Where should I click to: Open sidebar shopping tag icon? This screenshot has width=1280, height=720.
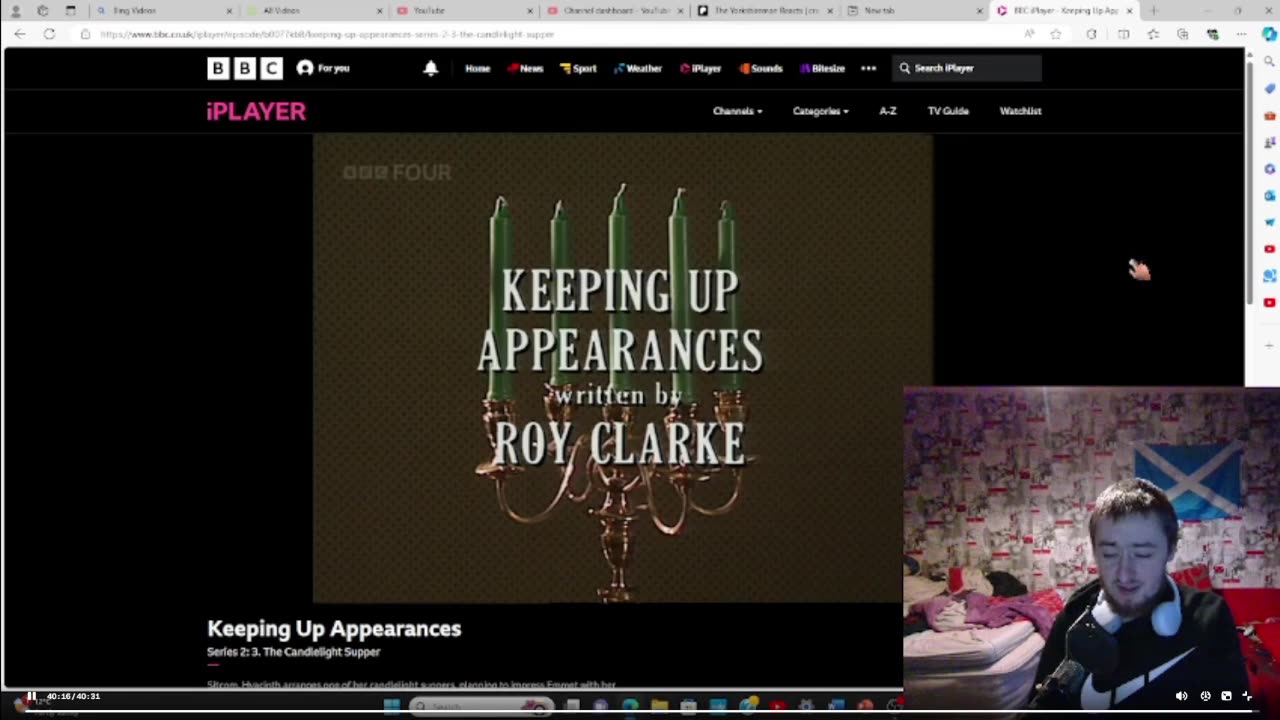(1269, 88)
